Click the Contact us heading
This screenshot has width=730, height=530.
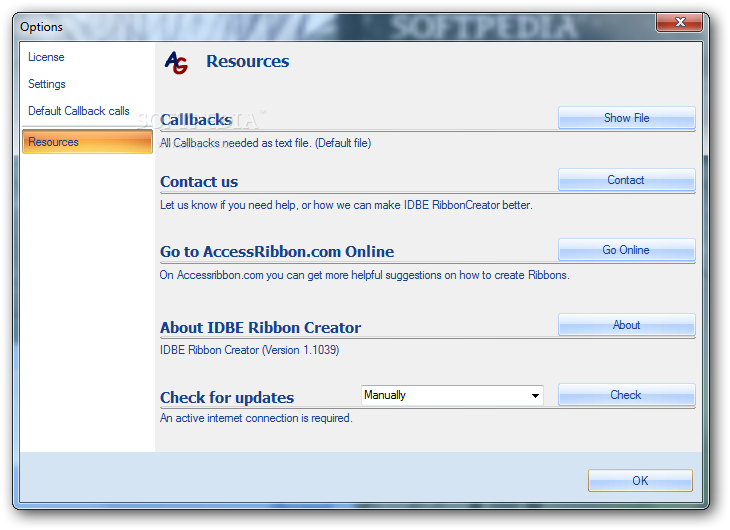pos(199,182)
